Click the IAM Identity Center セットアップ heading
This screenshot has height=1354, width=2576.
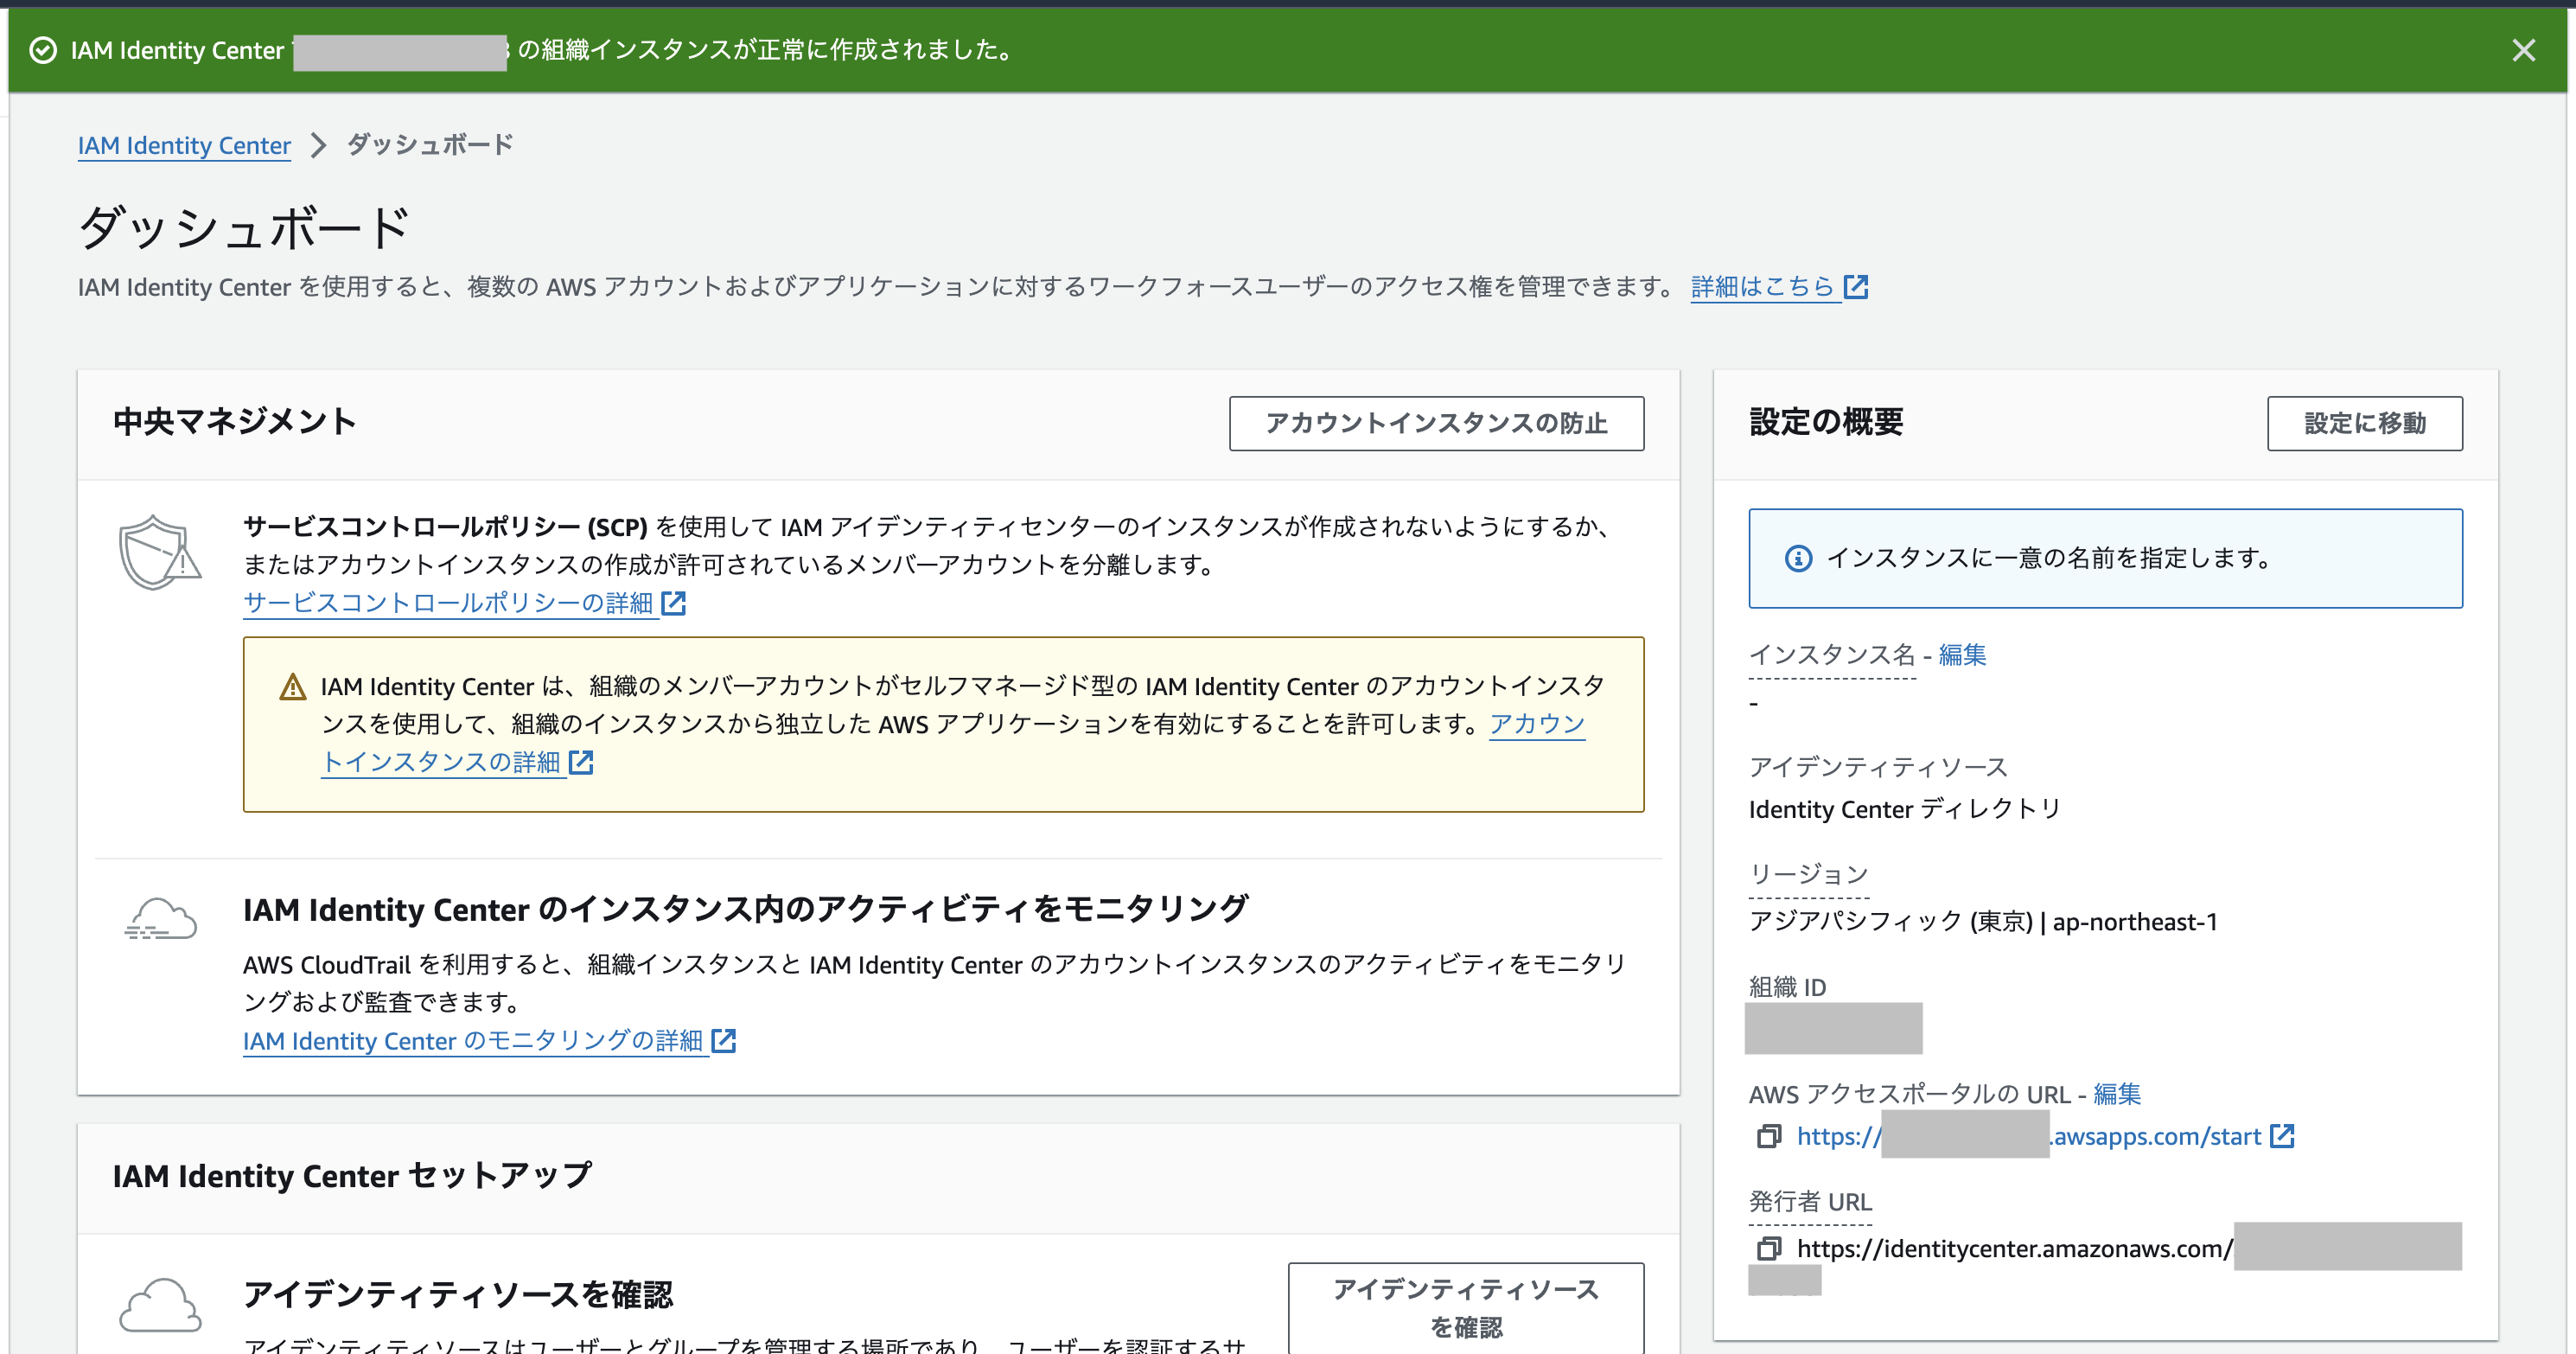click(x=352, y=1176)
